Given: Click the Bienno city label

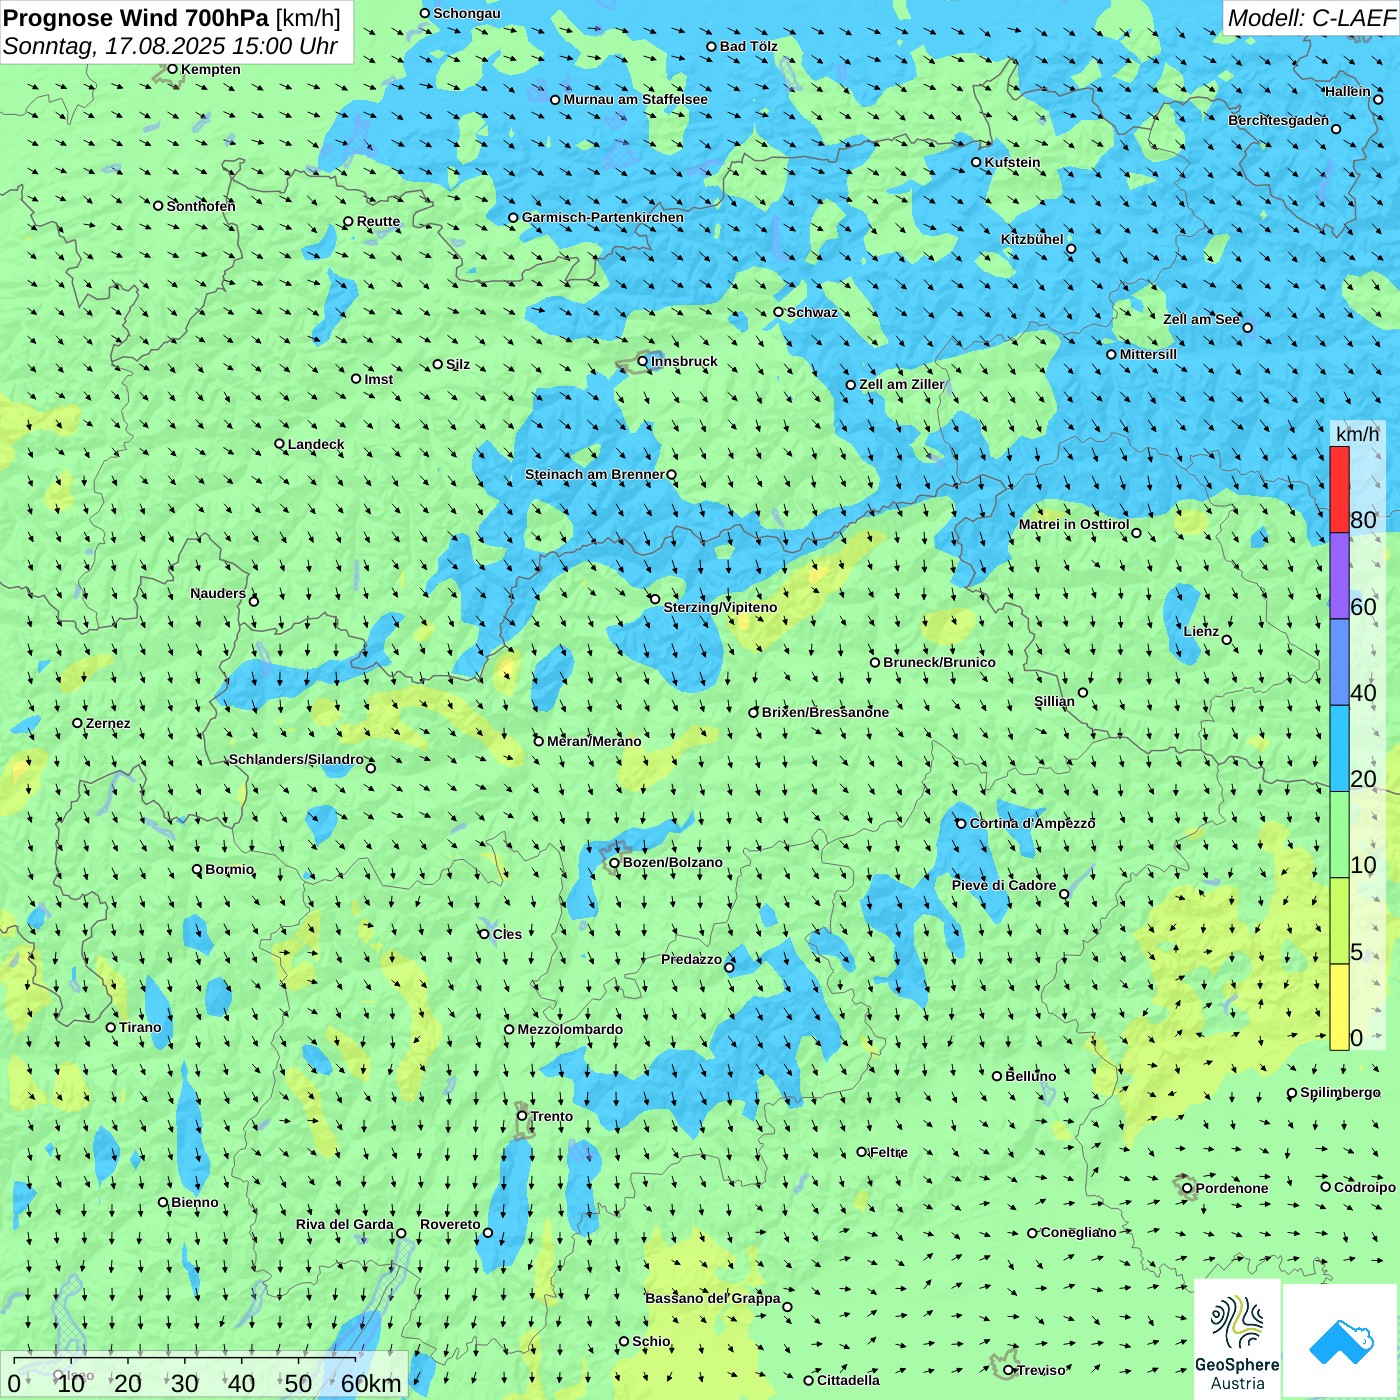Looking at the screenshot, I should click(194, 1202).
